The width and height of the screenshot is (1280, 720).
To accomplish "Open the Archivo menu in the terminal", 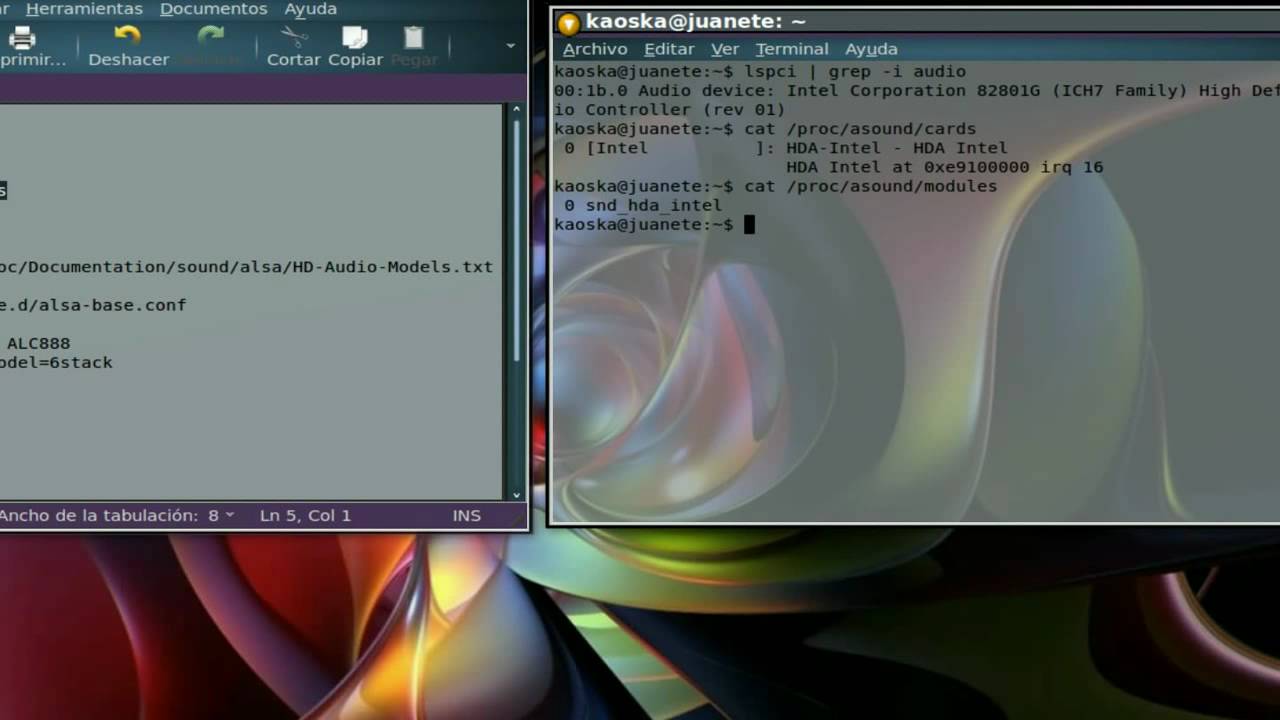I will point(595,49).
